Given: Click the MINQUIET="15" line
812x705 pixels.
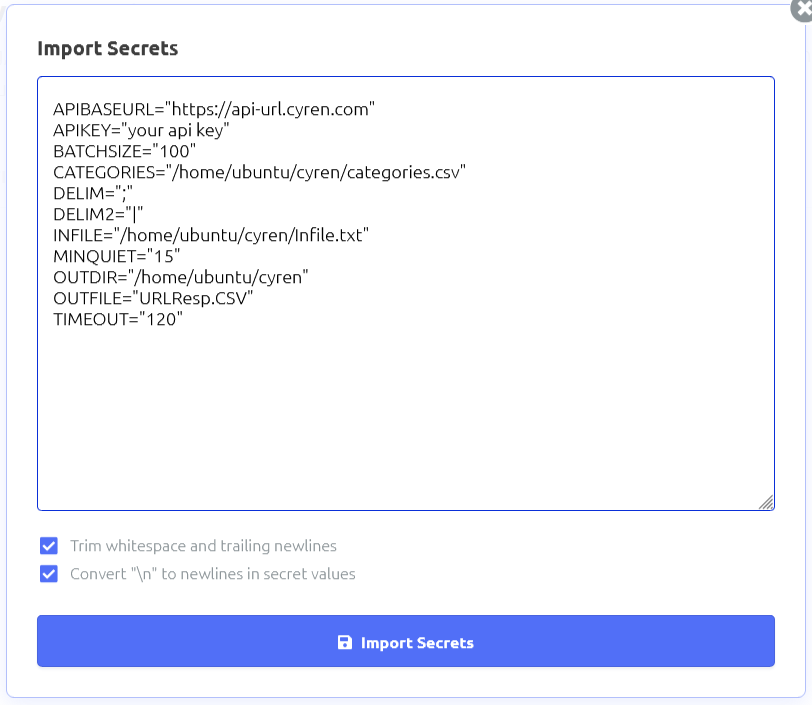Looking at the screenshot, I should (x=117, y=256).
